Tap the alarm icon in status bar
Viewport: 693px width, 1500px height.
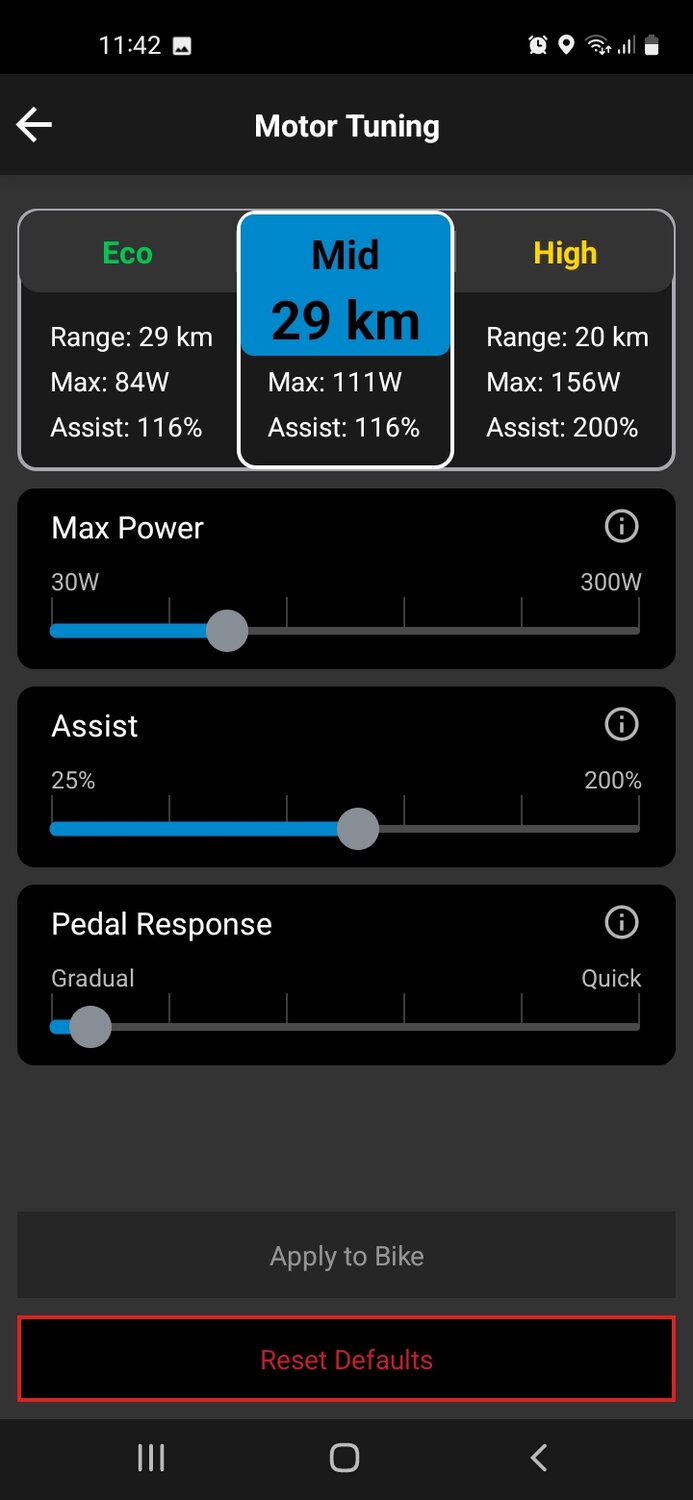pos(538,45)
